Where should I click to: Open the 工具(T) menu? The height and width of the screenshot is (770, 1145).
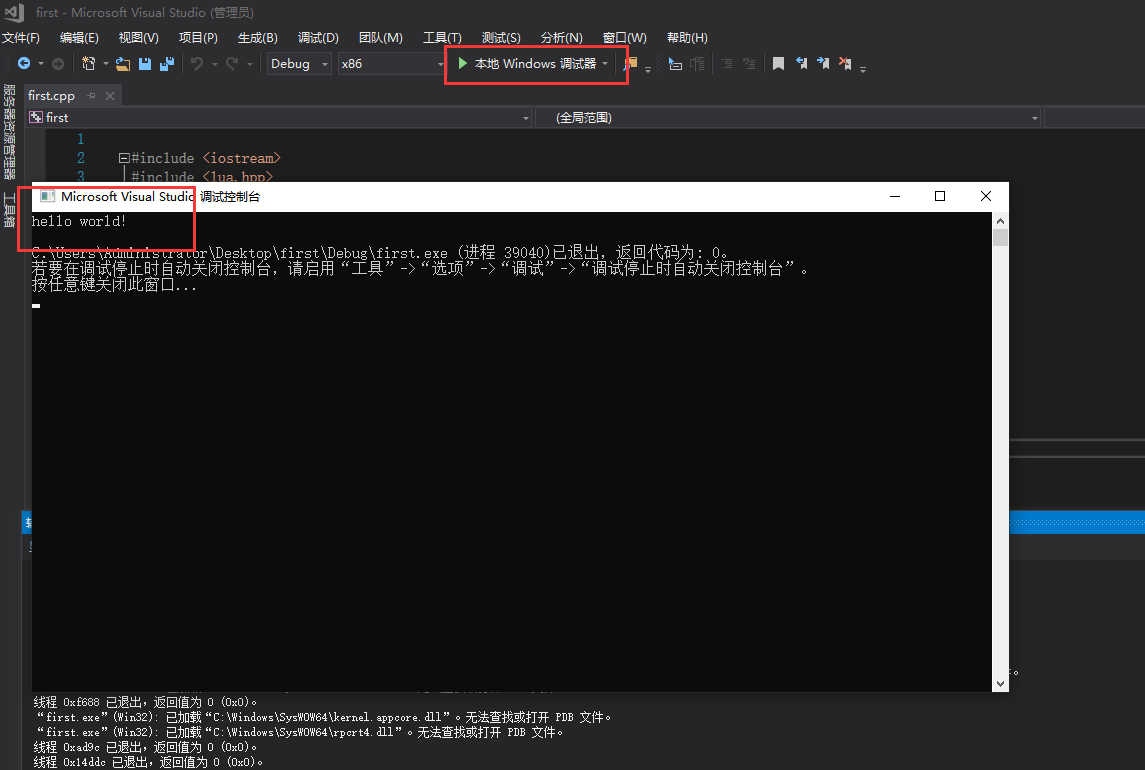[x=441, y=37]
